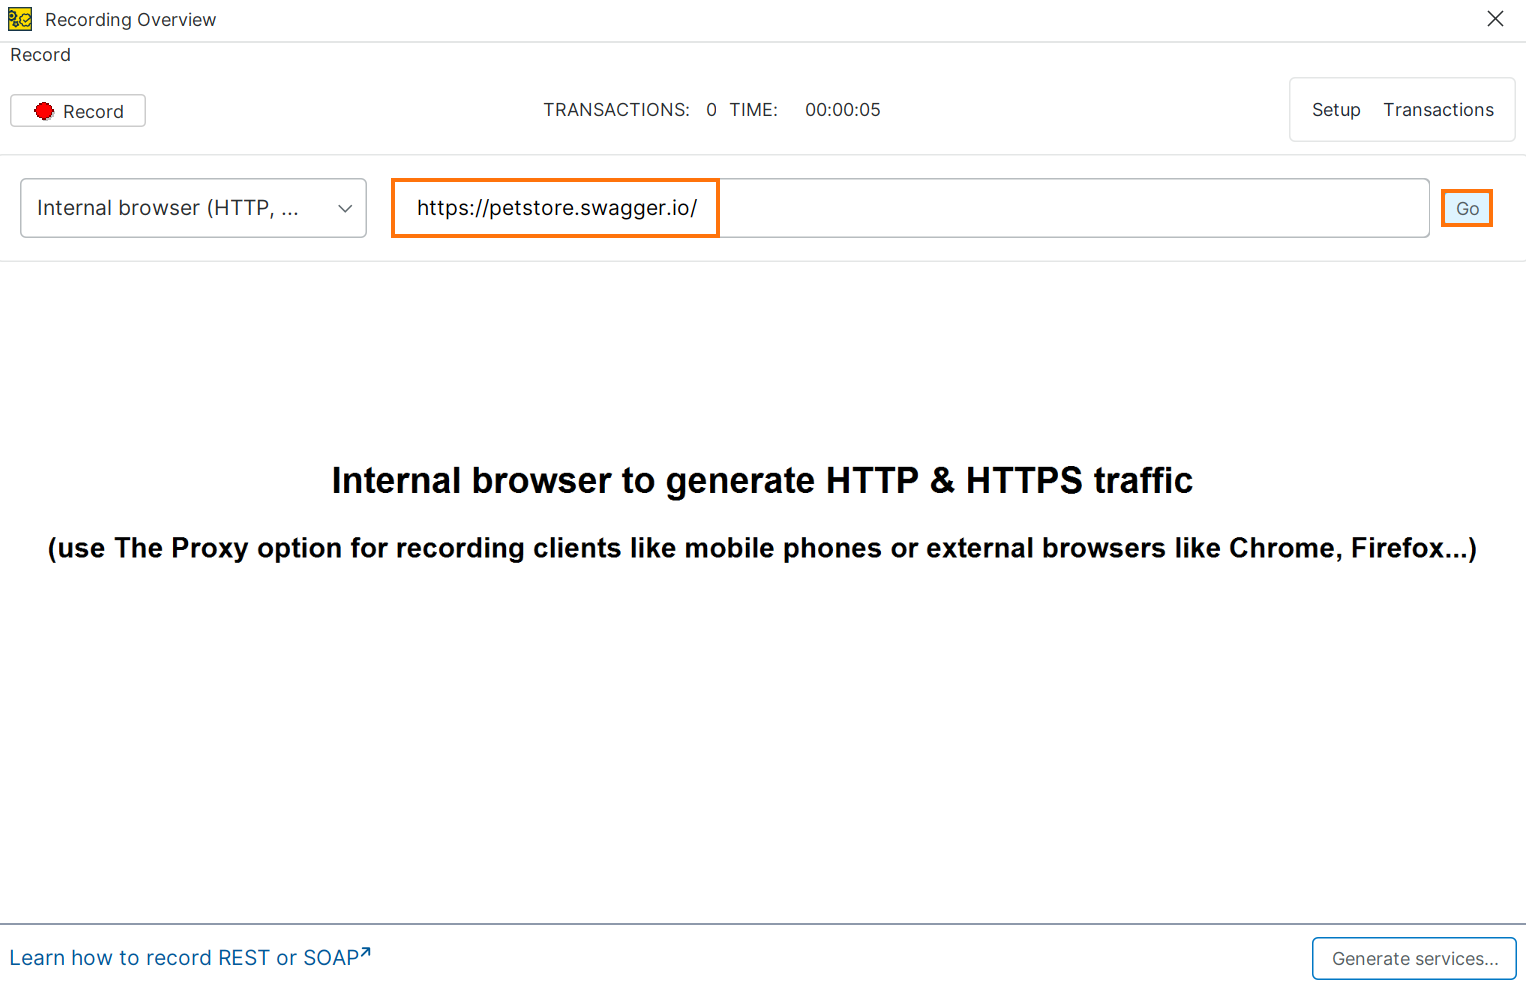Expand the Internal browser dropdown
1526x999 pixels.
click(x=193, y=208)
